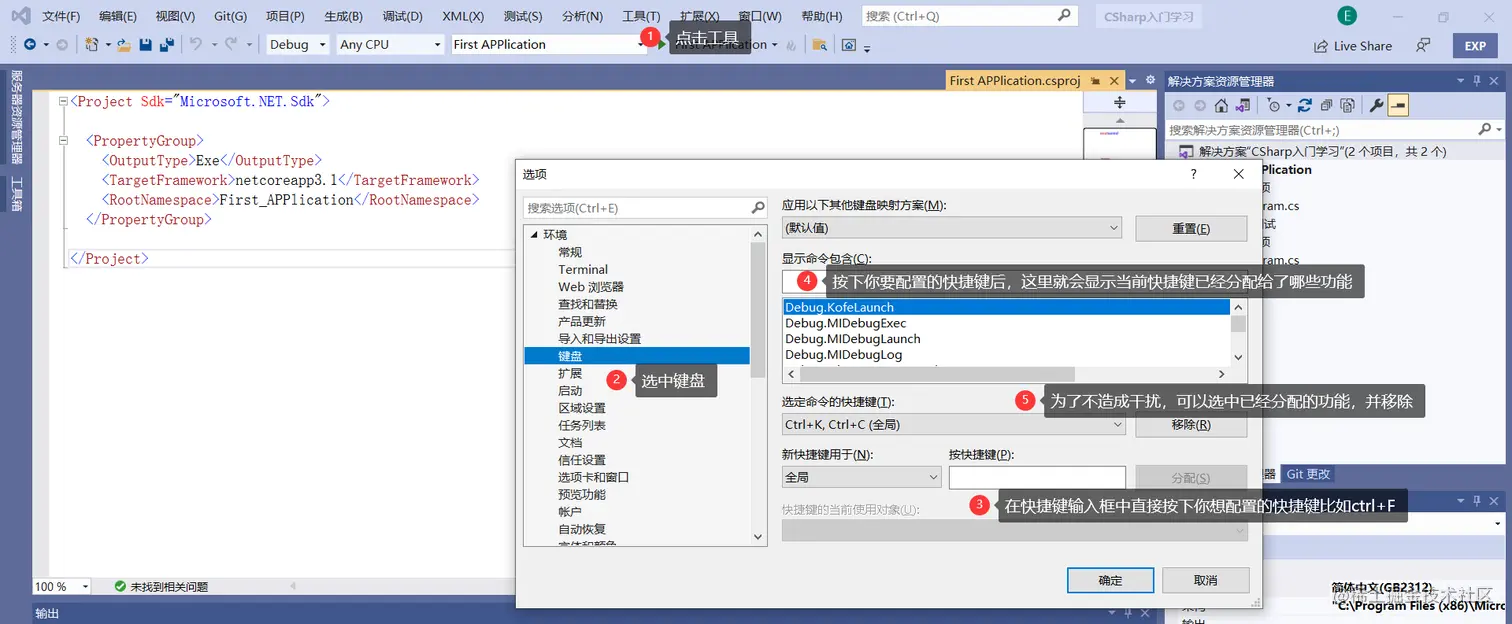Collapse the Project Sdk XML element
This screenshot has width=1512, height=624.
pos(64,102)
